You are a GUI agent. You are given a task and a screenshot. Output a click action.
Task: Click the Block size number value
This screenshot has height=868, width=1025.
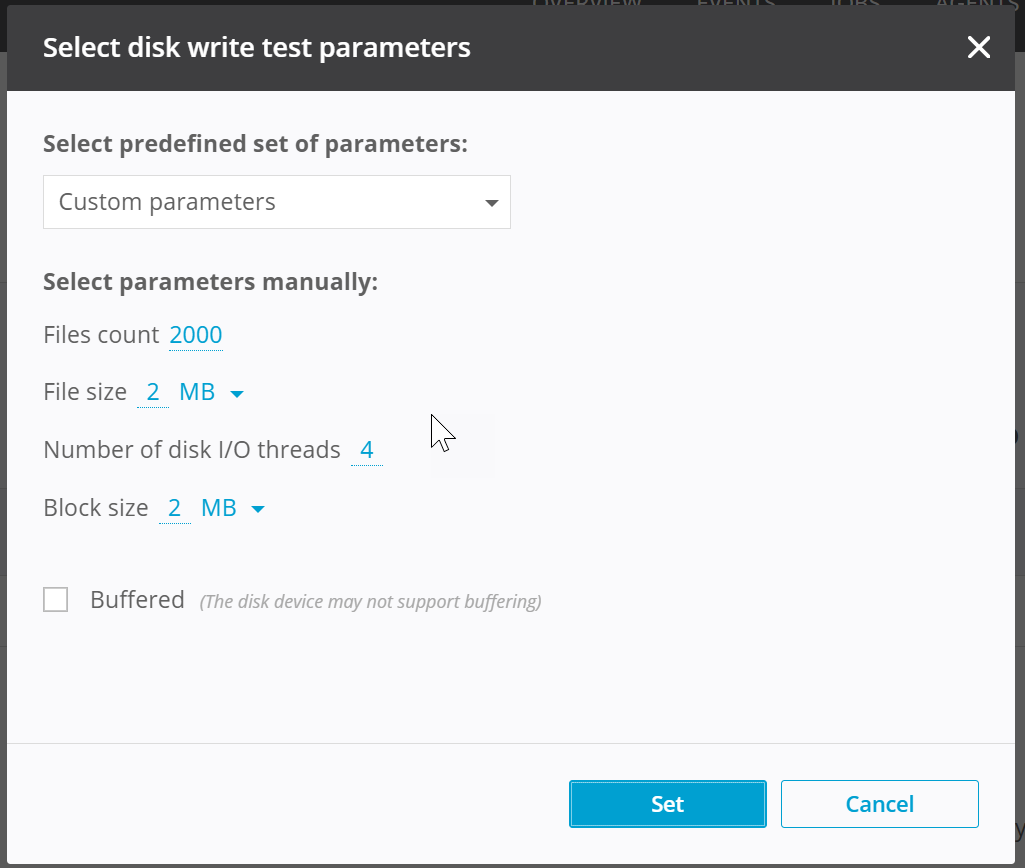tap(174, 508)
